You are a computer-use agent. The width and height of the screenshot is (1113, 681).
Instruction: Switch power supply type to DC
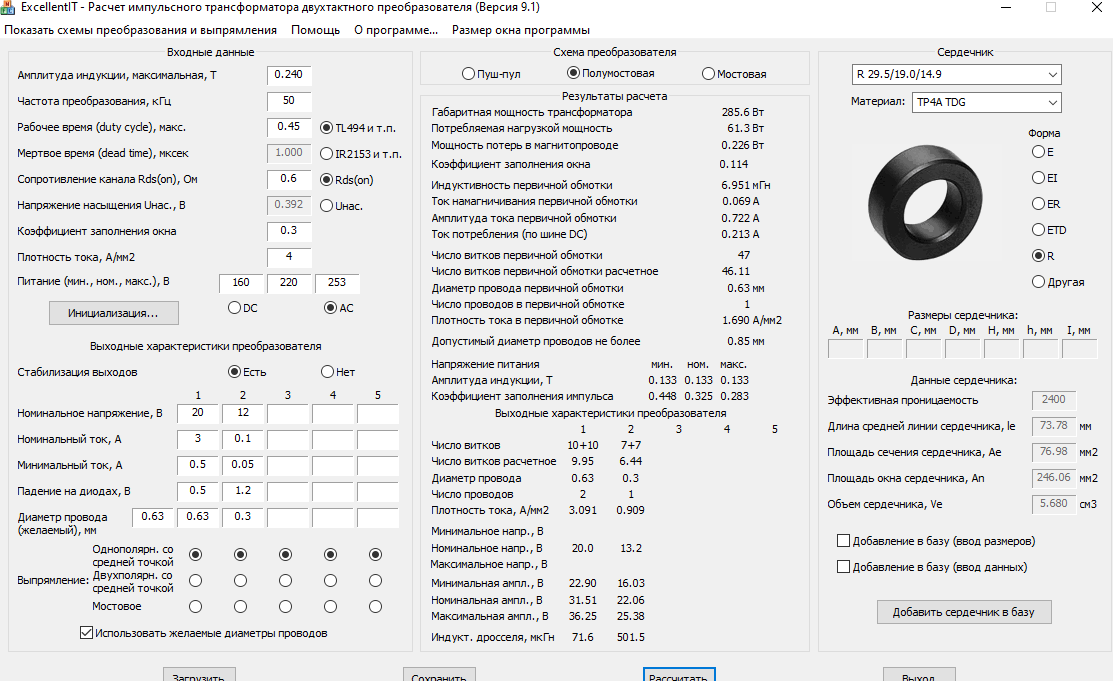235,307
